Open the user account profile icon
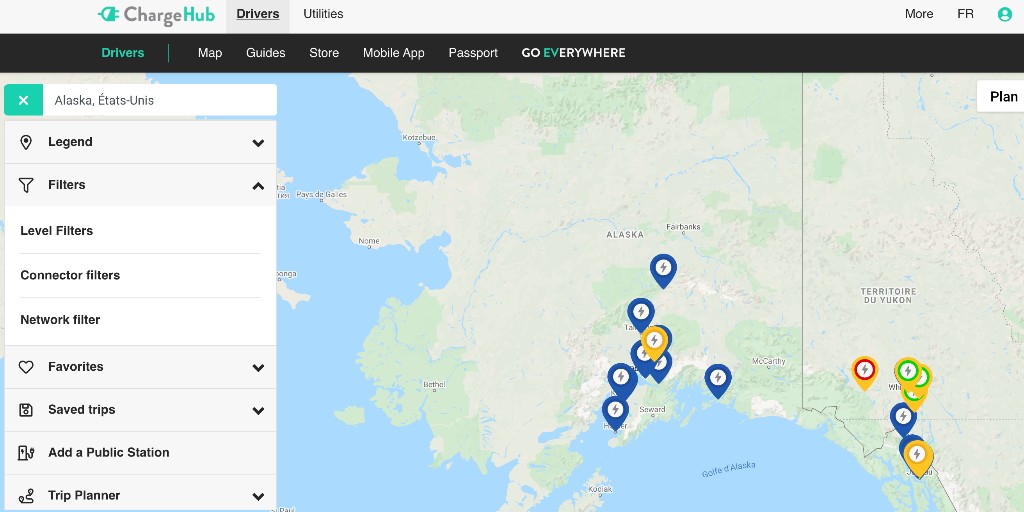The width and height of the screenshot is (1024, 512). pos(1004,14)
